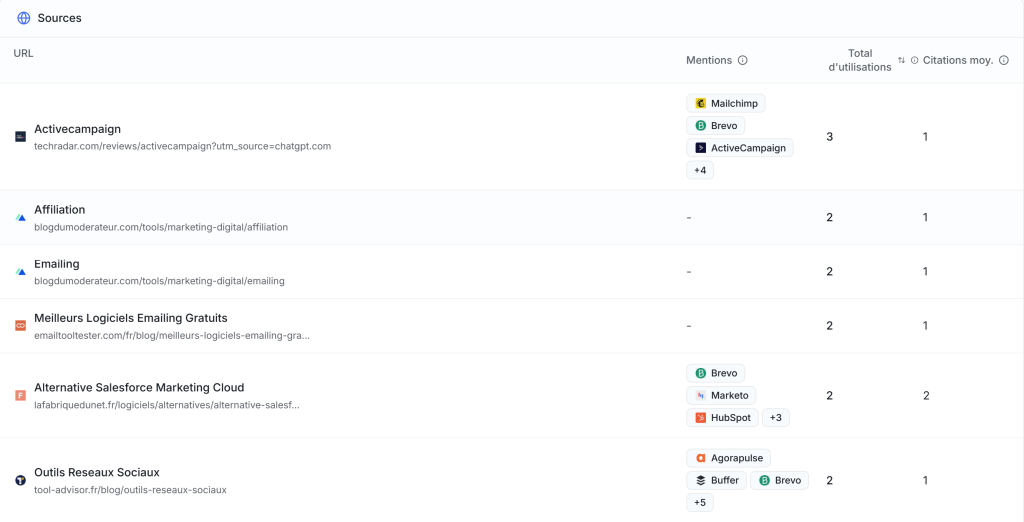Expand the +3 more mentions badge
This screenshot has height=522, width=1024.
tap(776, 417)
